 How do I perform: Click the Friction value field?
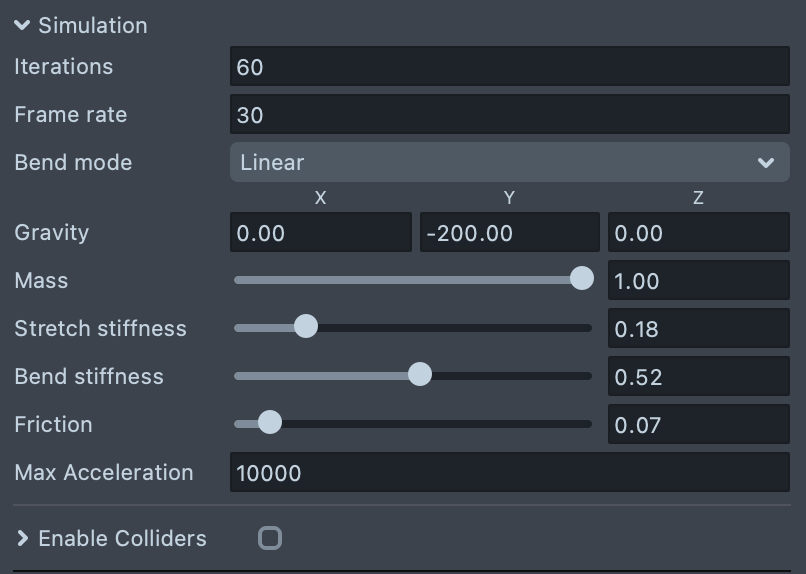click(698, 425)
